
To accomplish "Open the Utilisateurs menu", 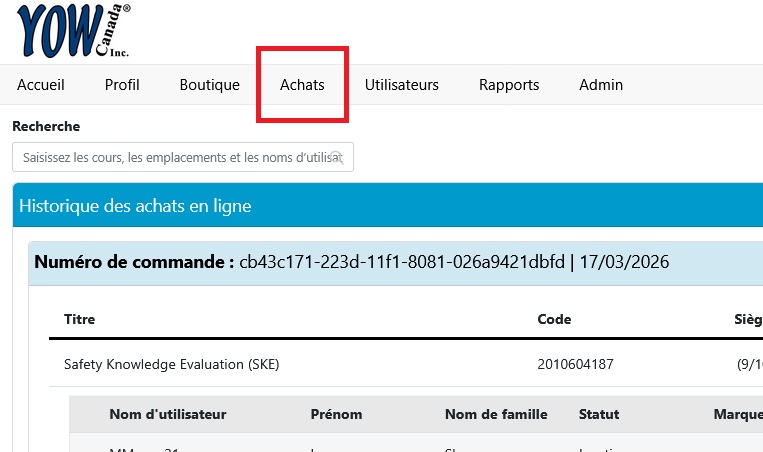I will pos(402,85).
